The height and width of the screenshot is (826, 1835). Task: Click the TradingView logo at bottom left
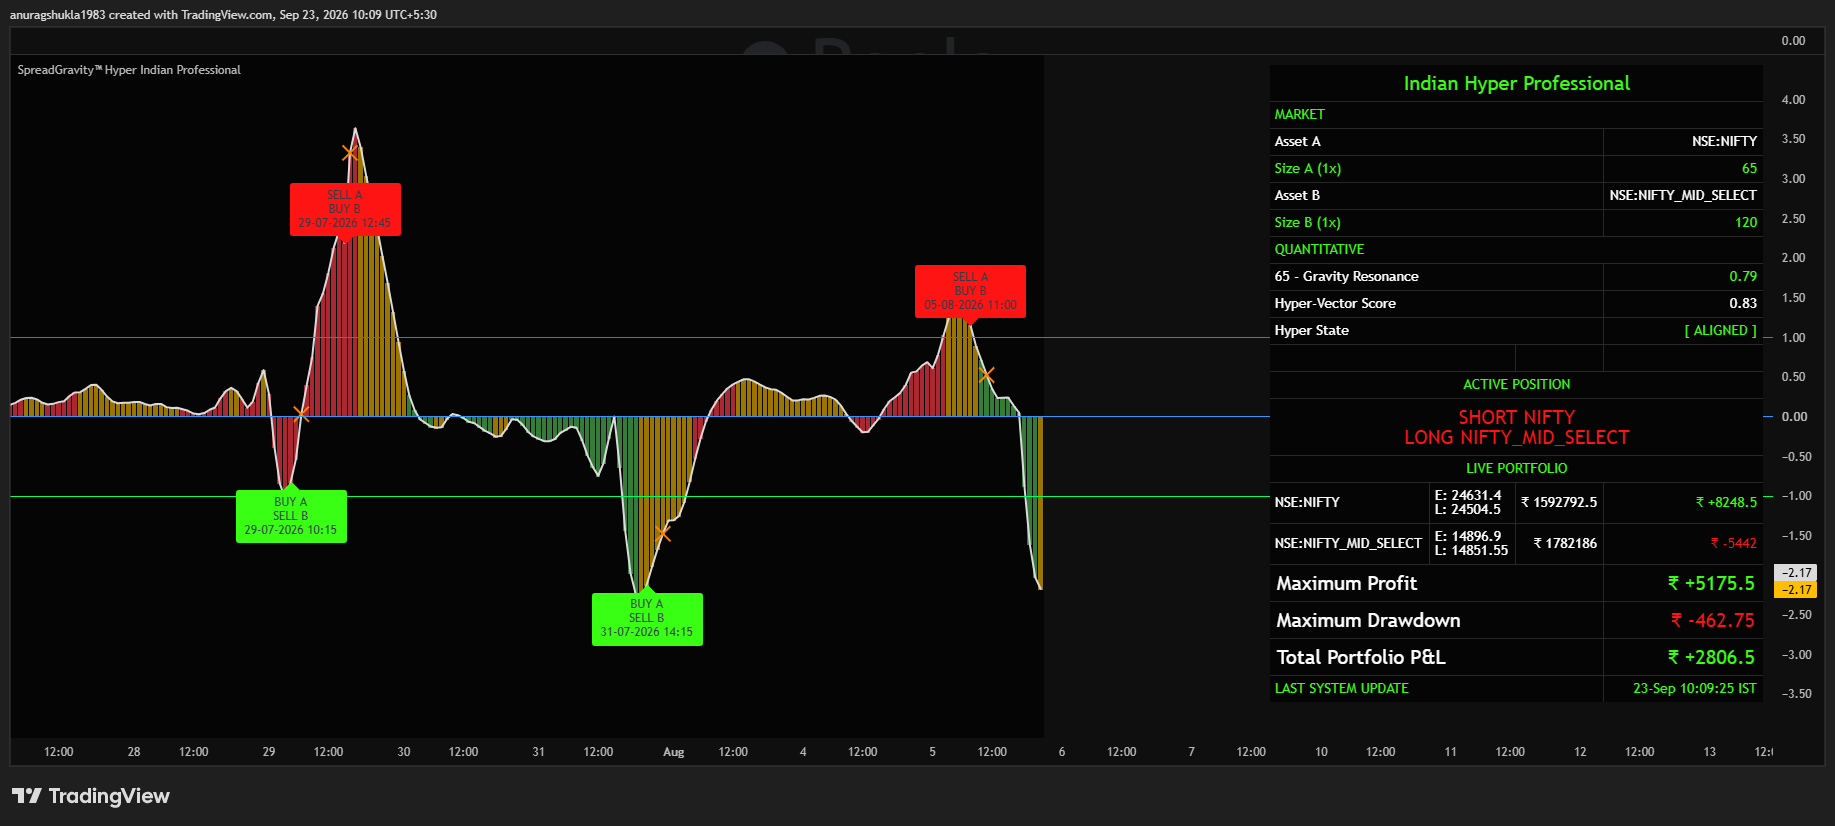pos(91,796)
